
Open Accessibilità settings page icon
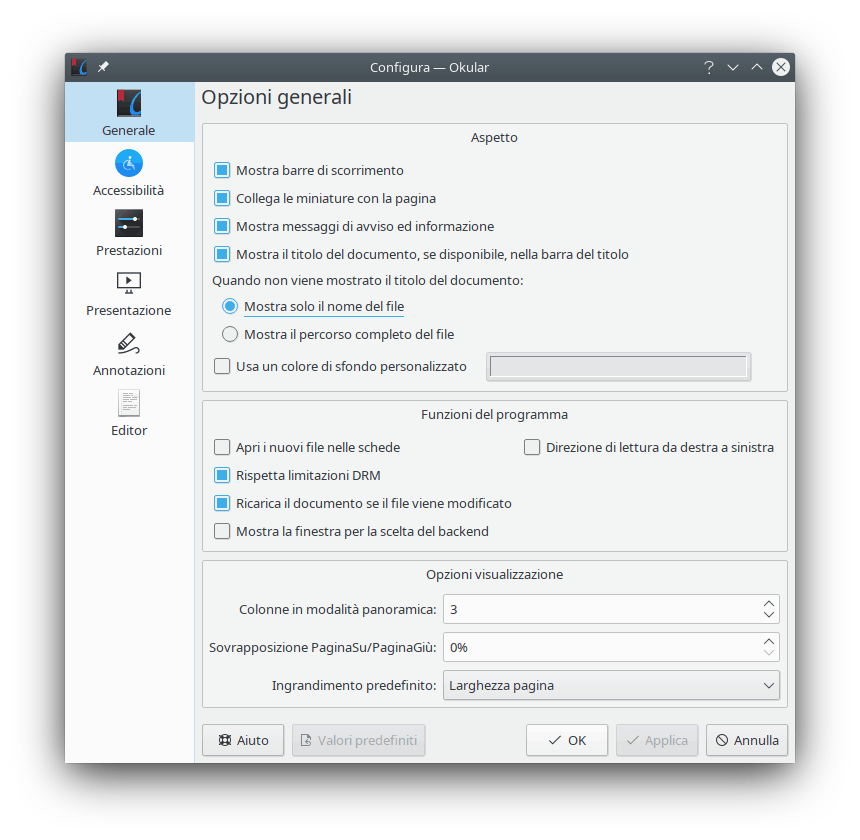(x=129, y=163)
